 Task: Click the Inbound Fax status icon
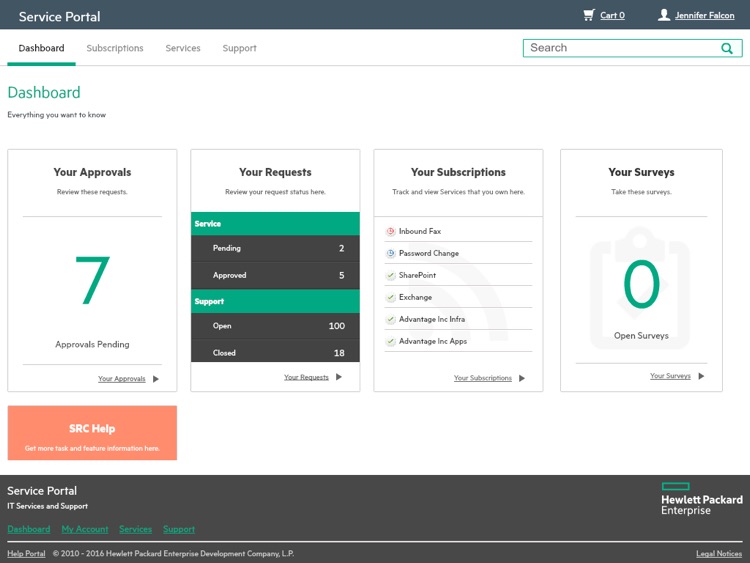[391, 231]
